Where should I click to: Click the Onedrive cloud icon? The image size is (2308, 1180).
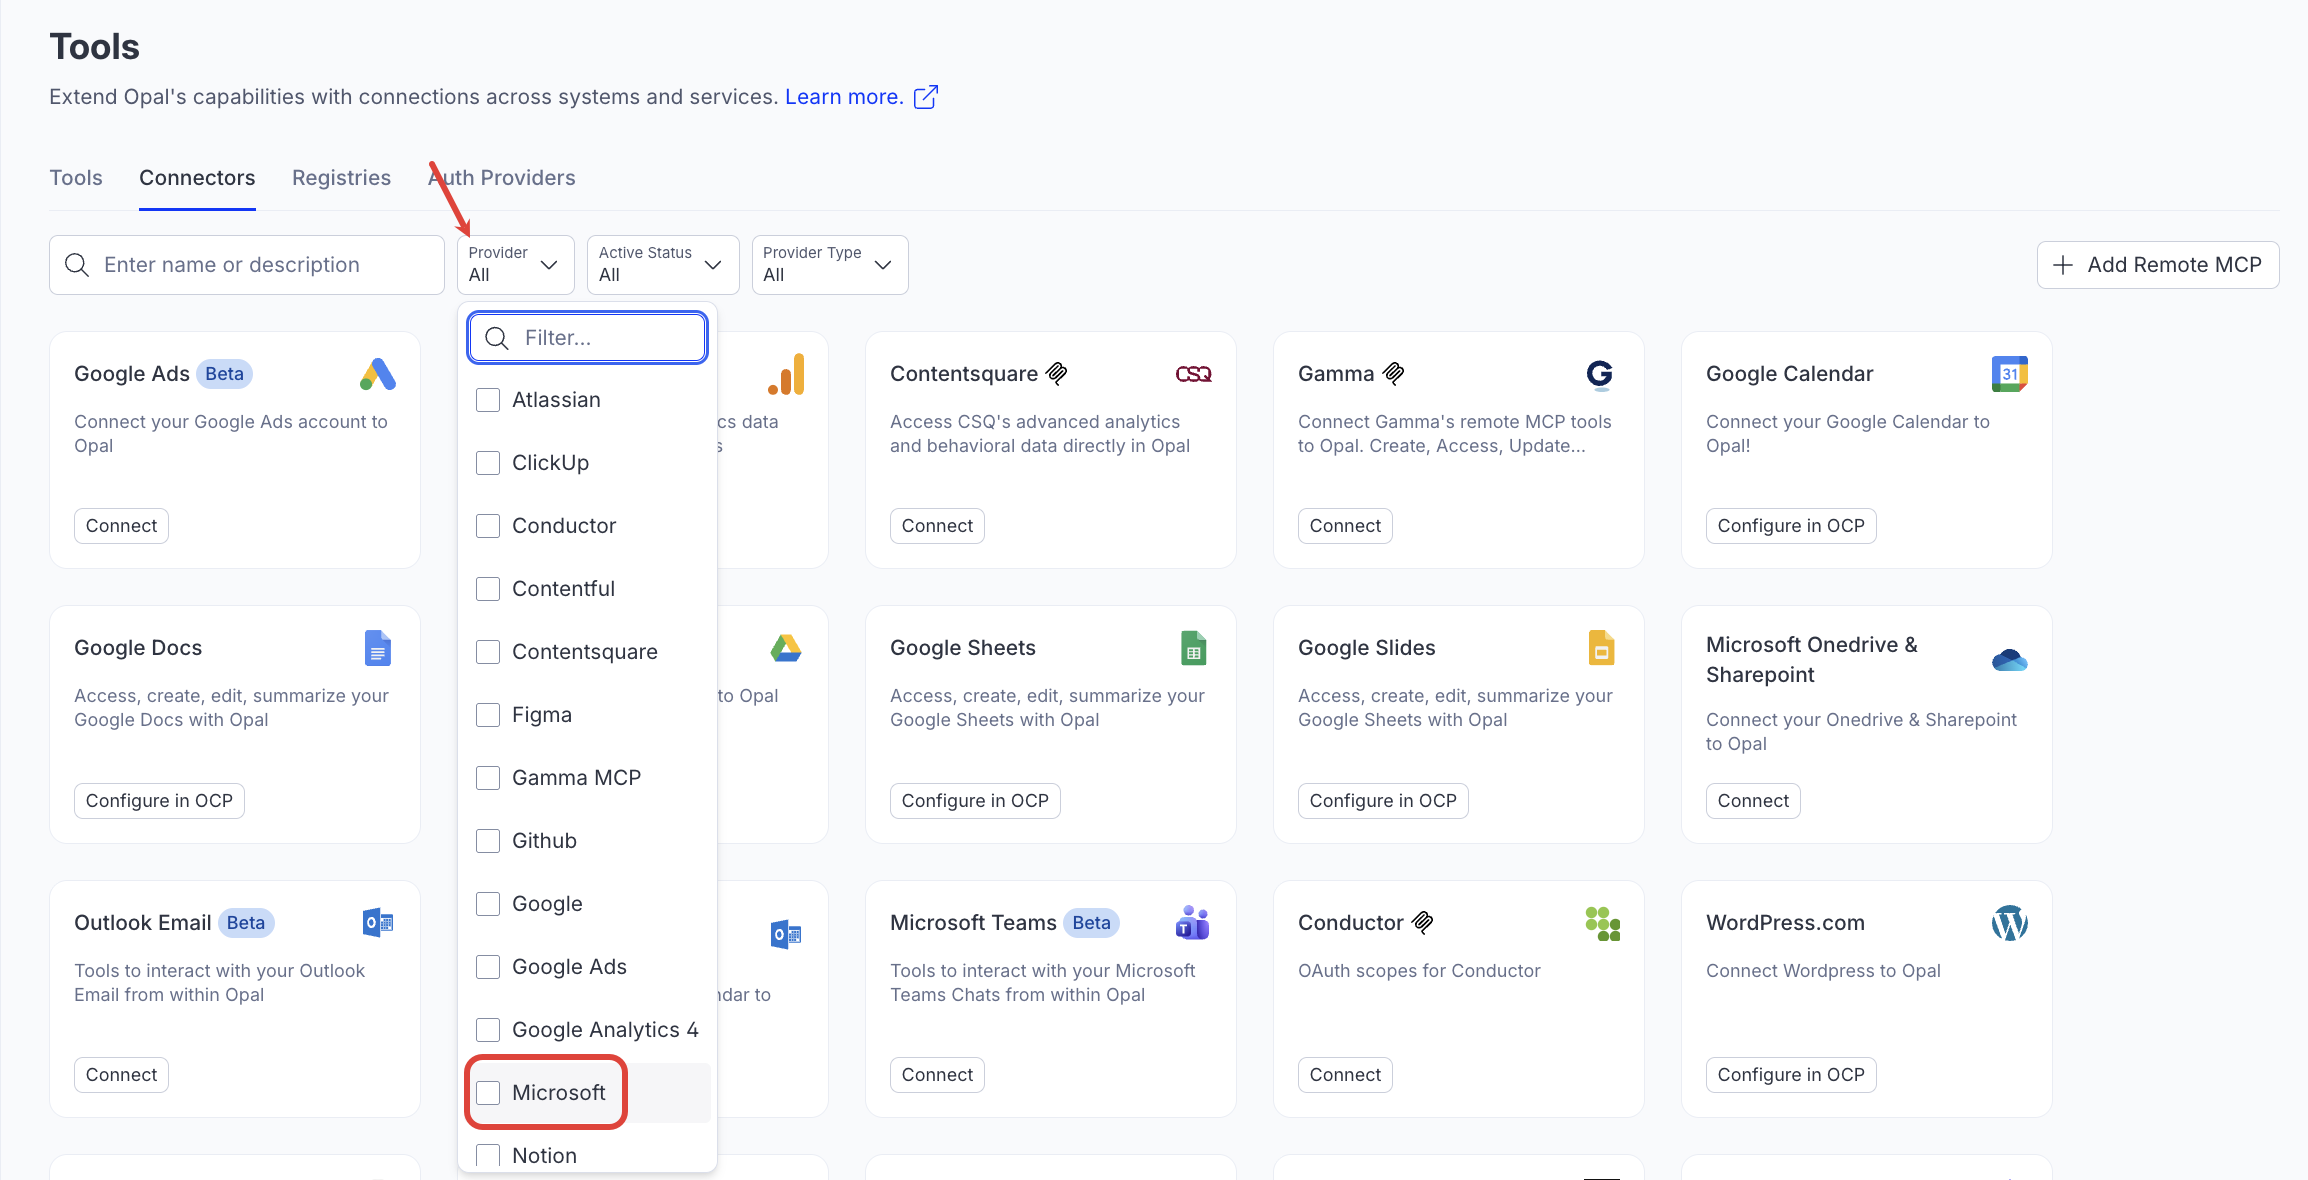click(x=2009, y=660)
